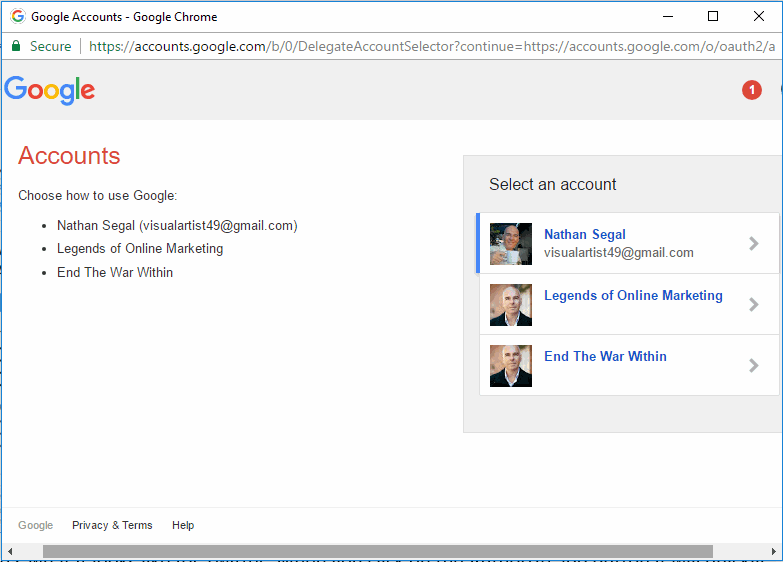Minimize the Chrome window

point(668,16)
